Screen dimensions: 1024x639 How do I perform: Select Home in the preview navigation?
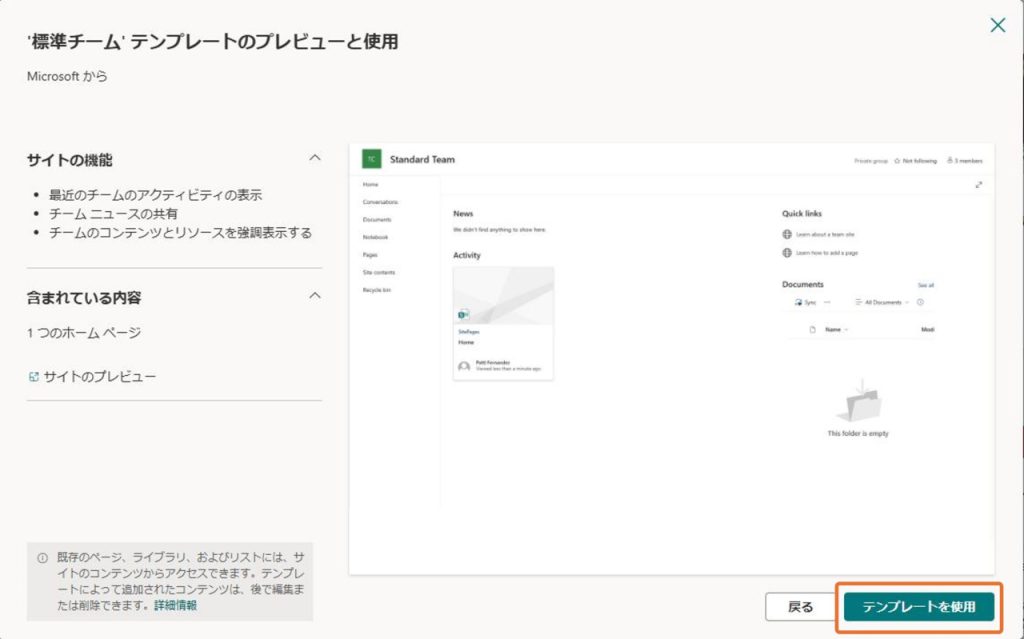tap(370, 185)
